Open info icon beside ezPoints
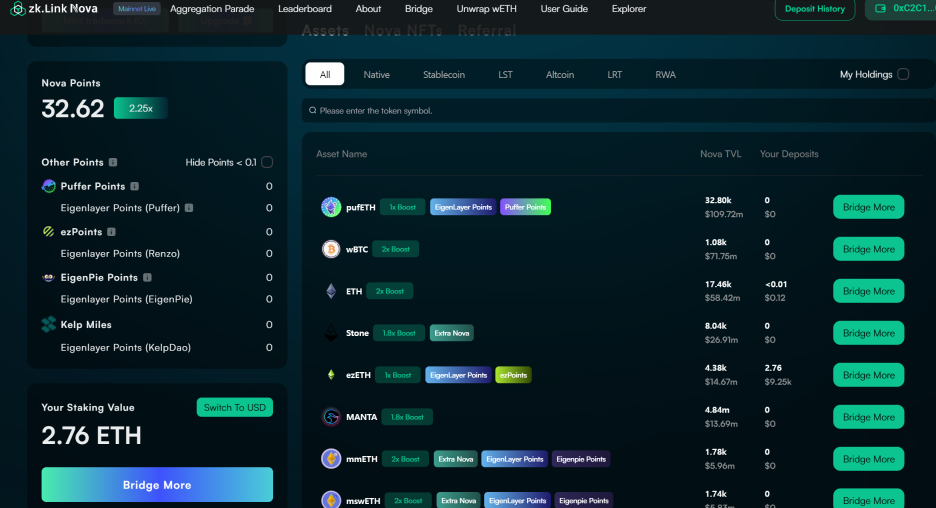This screenshot has width=936, height=508. 111,232
